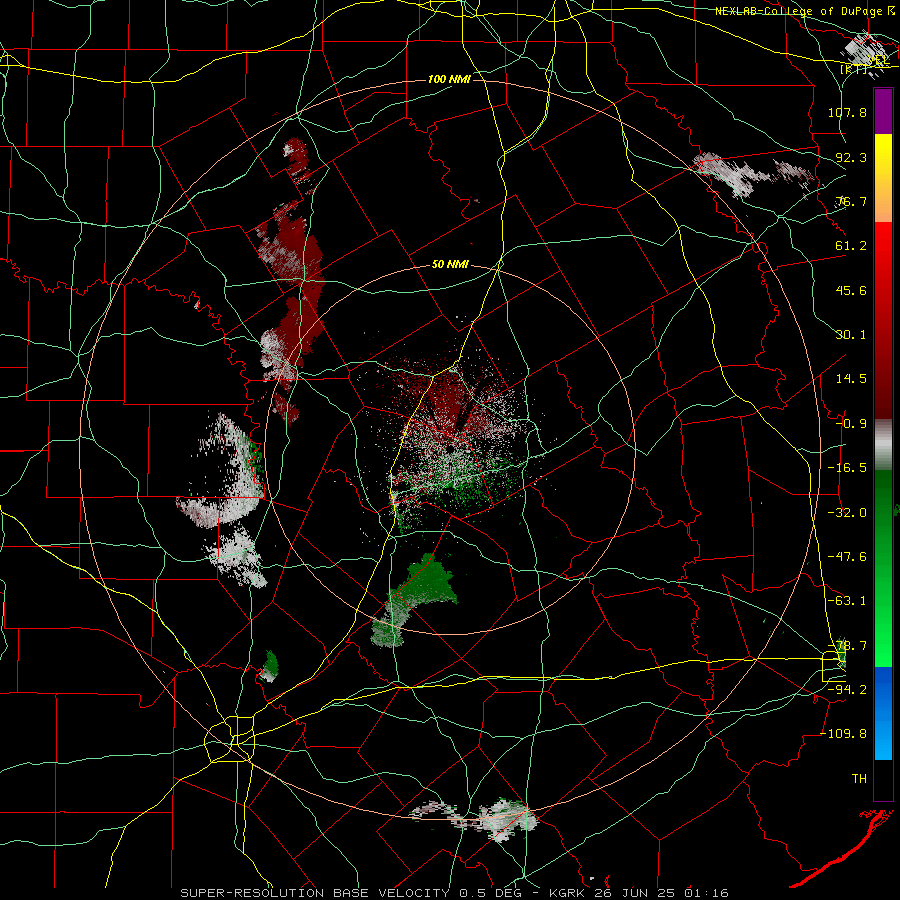The height and width of the screenshot is (900, 900).
Task: Select the -109.8 velocity scale value
Action: coord(844,734)
